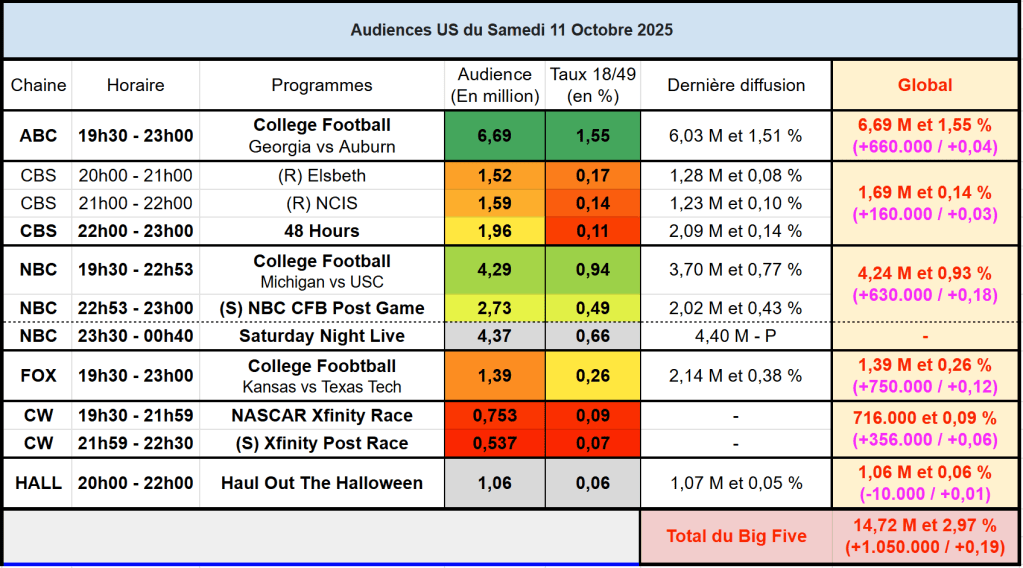Select the "48 Hours" program cell
Viewport: 1023px width, 568px height.
322,231
